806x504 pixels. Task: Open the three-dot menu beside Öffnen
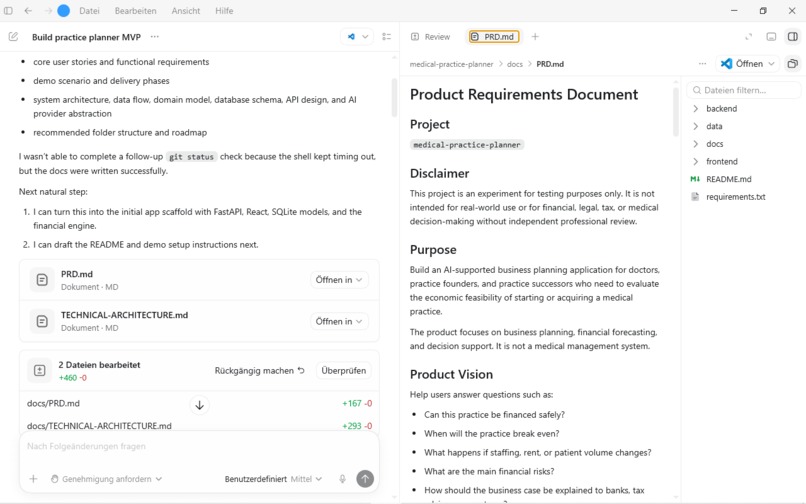tap(702, 64)
